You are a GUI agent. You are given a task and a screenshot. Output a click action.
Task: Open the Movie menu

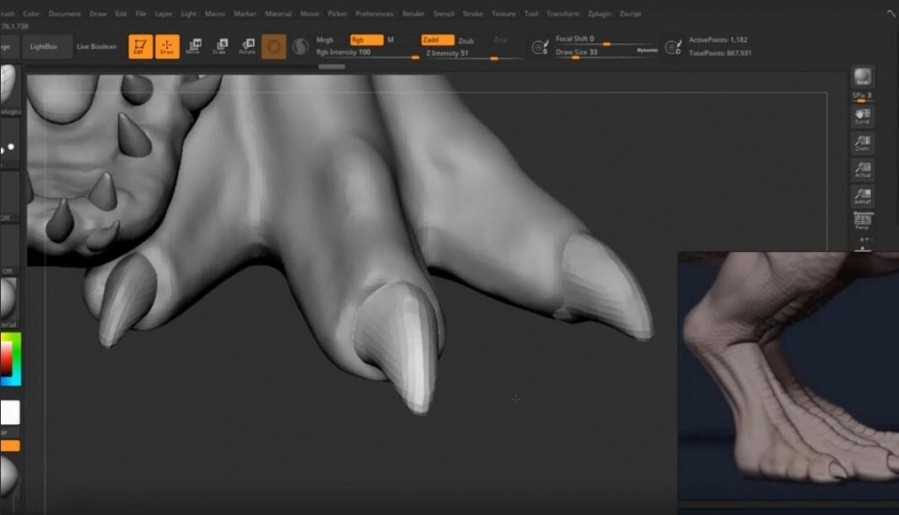(x=310, y=13)
